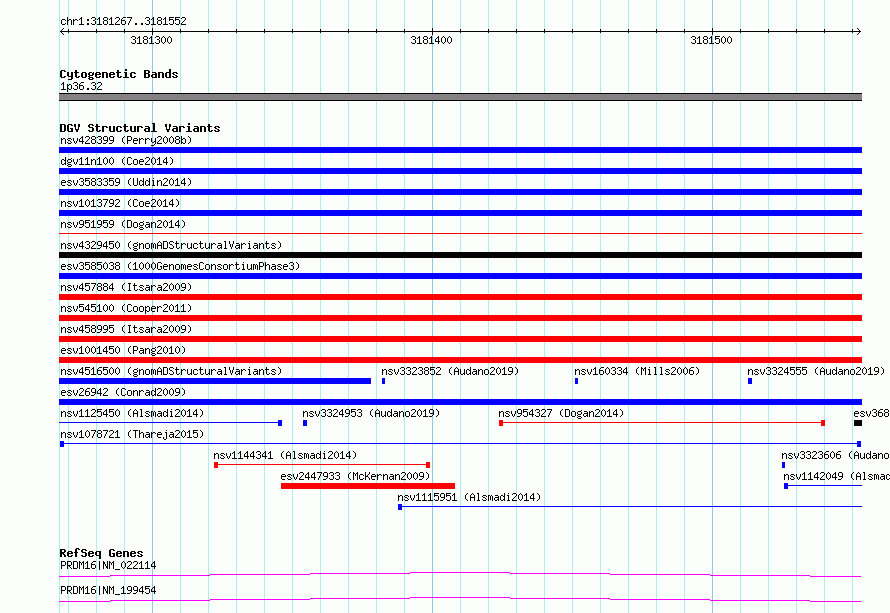Click the Cytogenetic Bands track title
Image resolution: width=890 pixels, height=613 pixels.
pyautogui.click(x=119, y=74)
